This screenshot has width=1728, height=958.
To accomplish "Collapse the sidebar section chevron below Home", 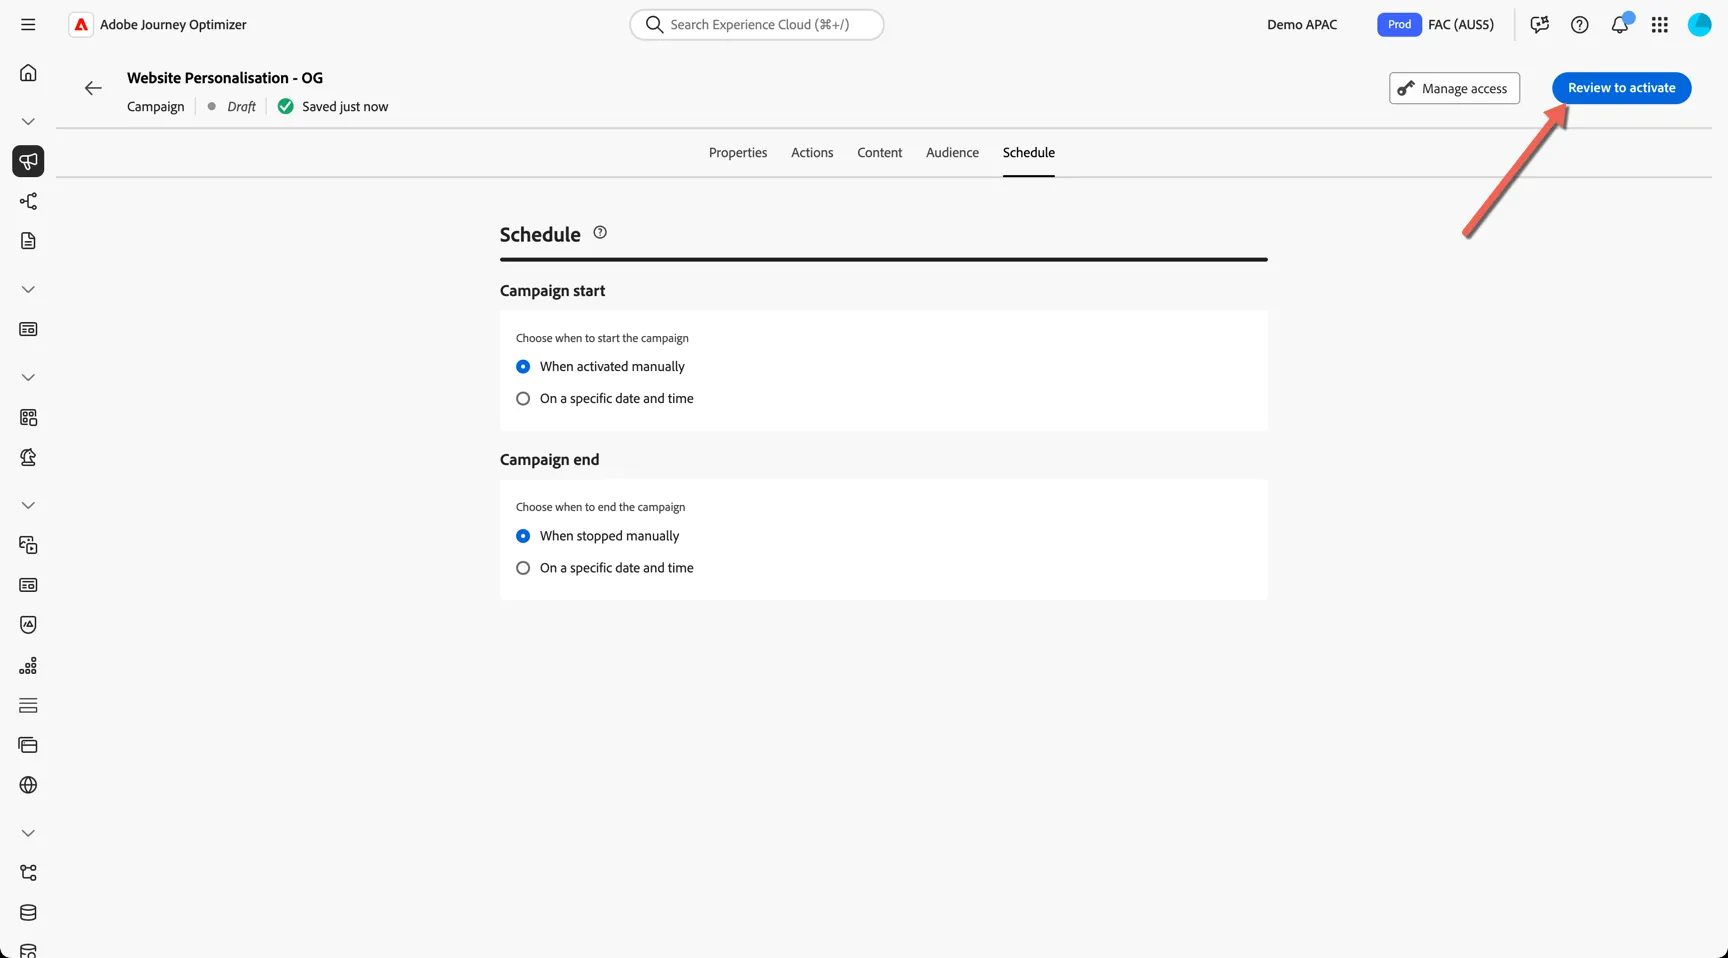I will coord(28,121).
